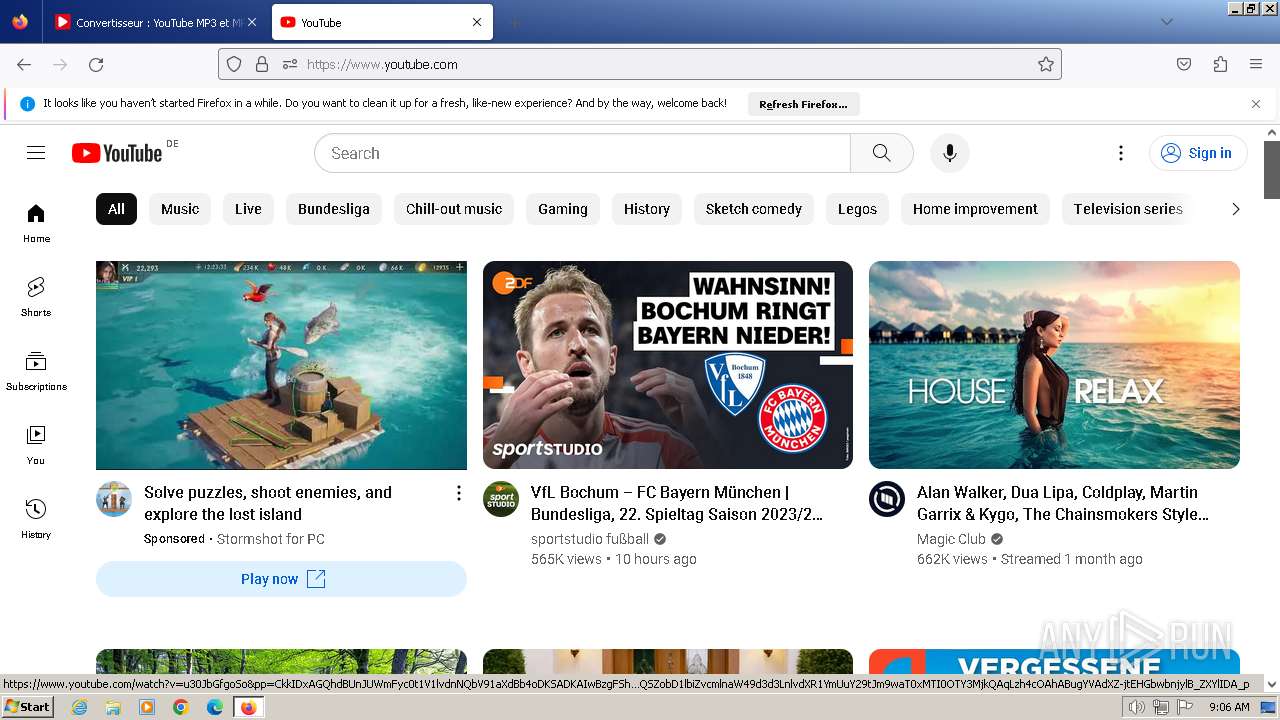Filter by the Music chip
This screenshot has height=720, width=1280.
pyautogui.click(x=180, y=209)
